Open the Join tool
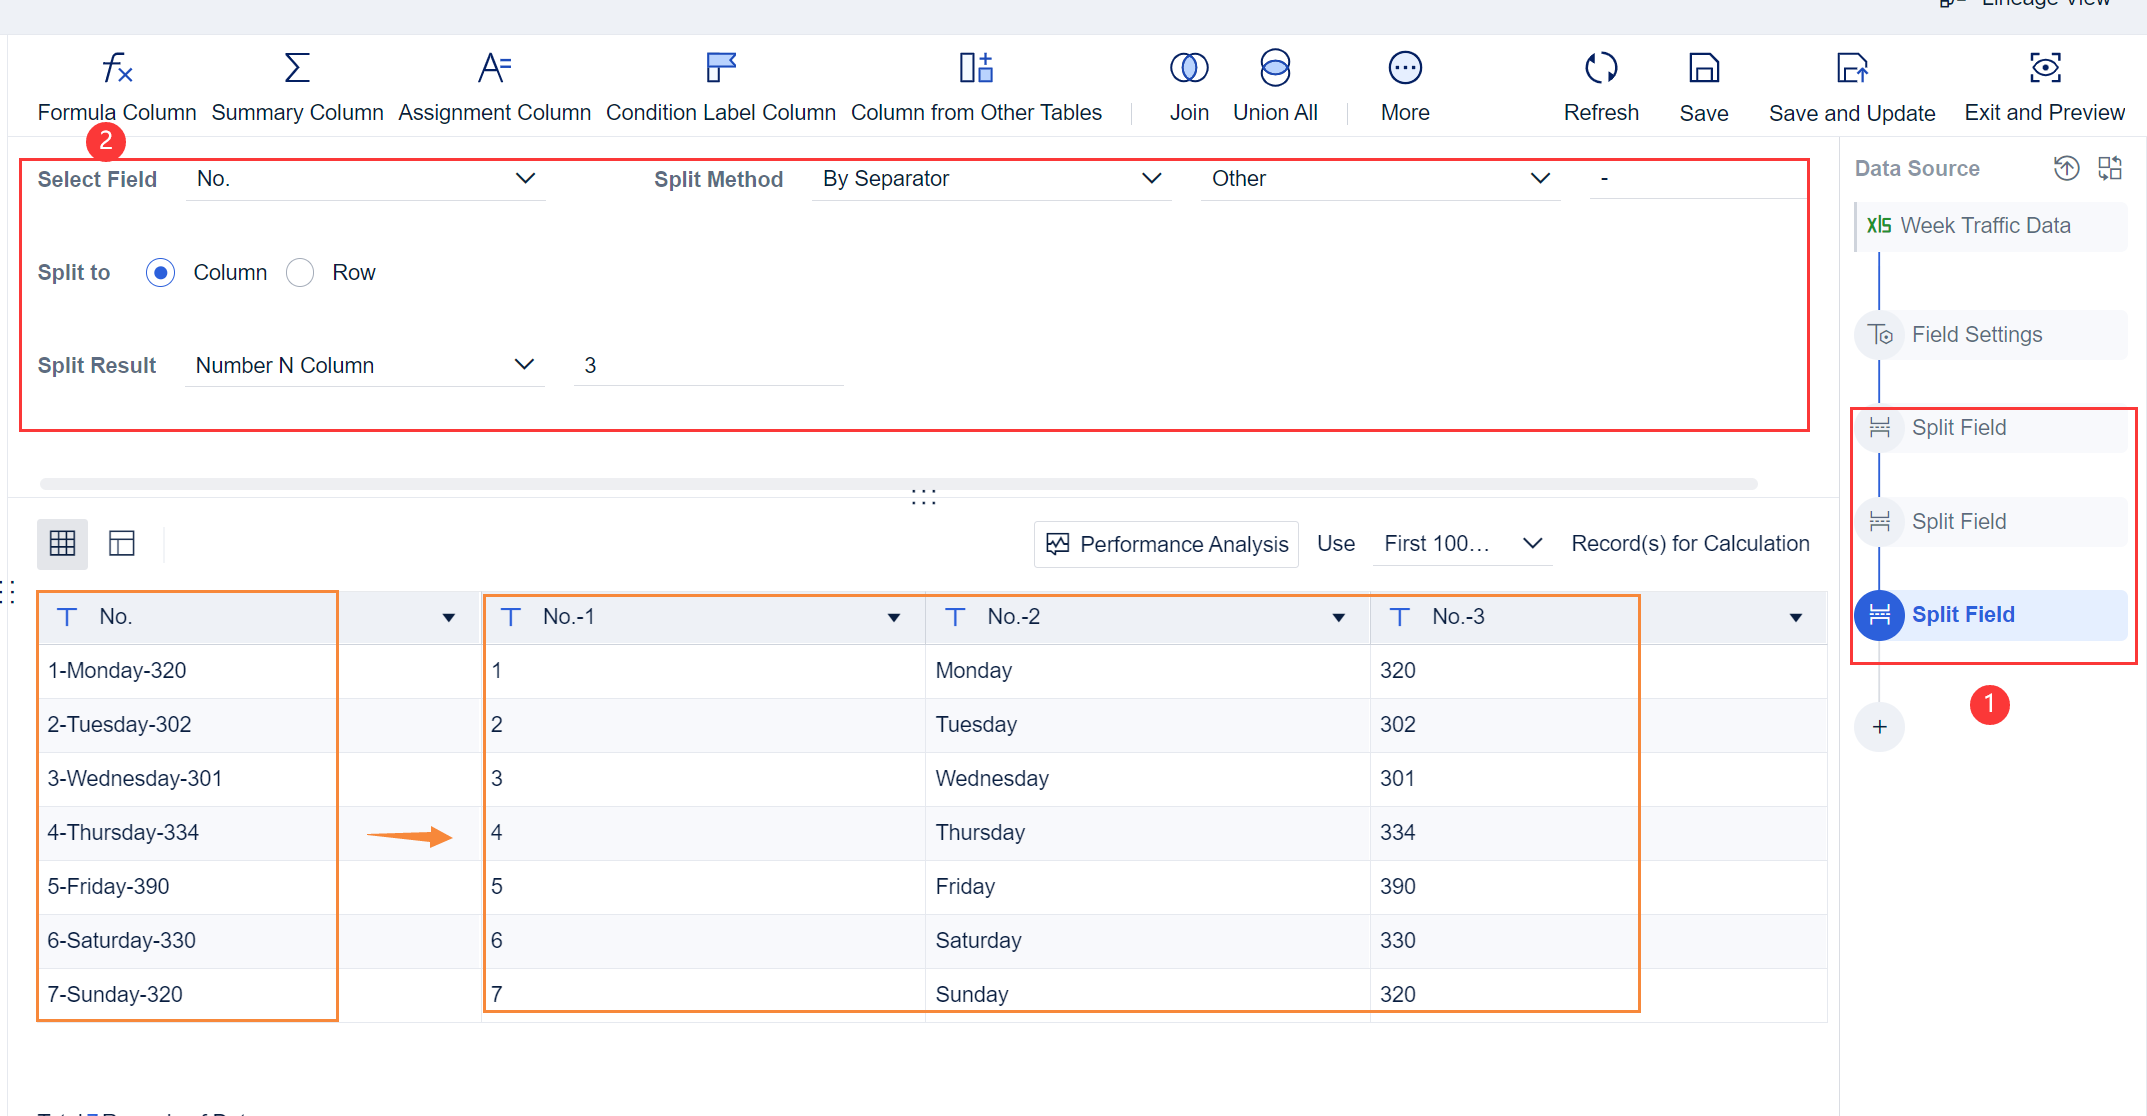 click(x=1189, y=87)
